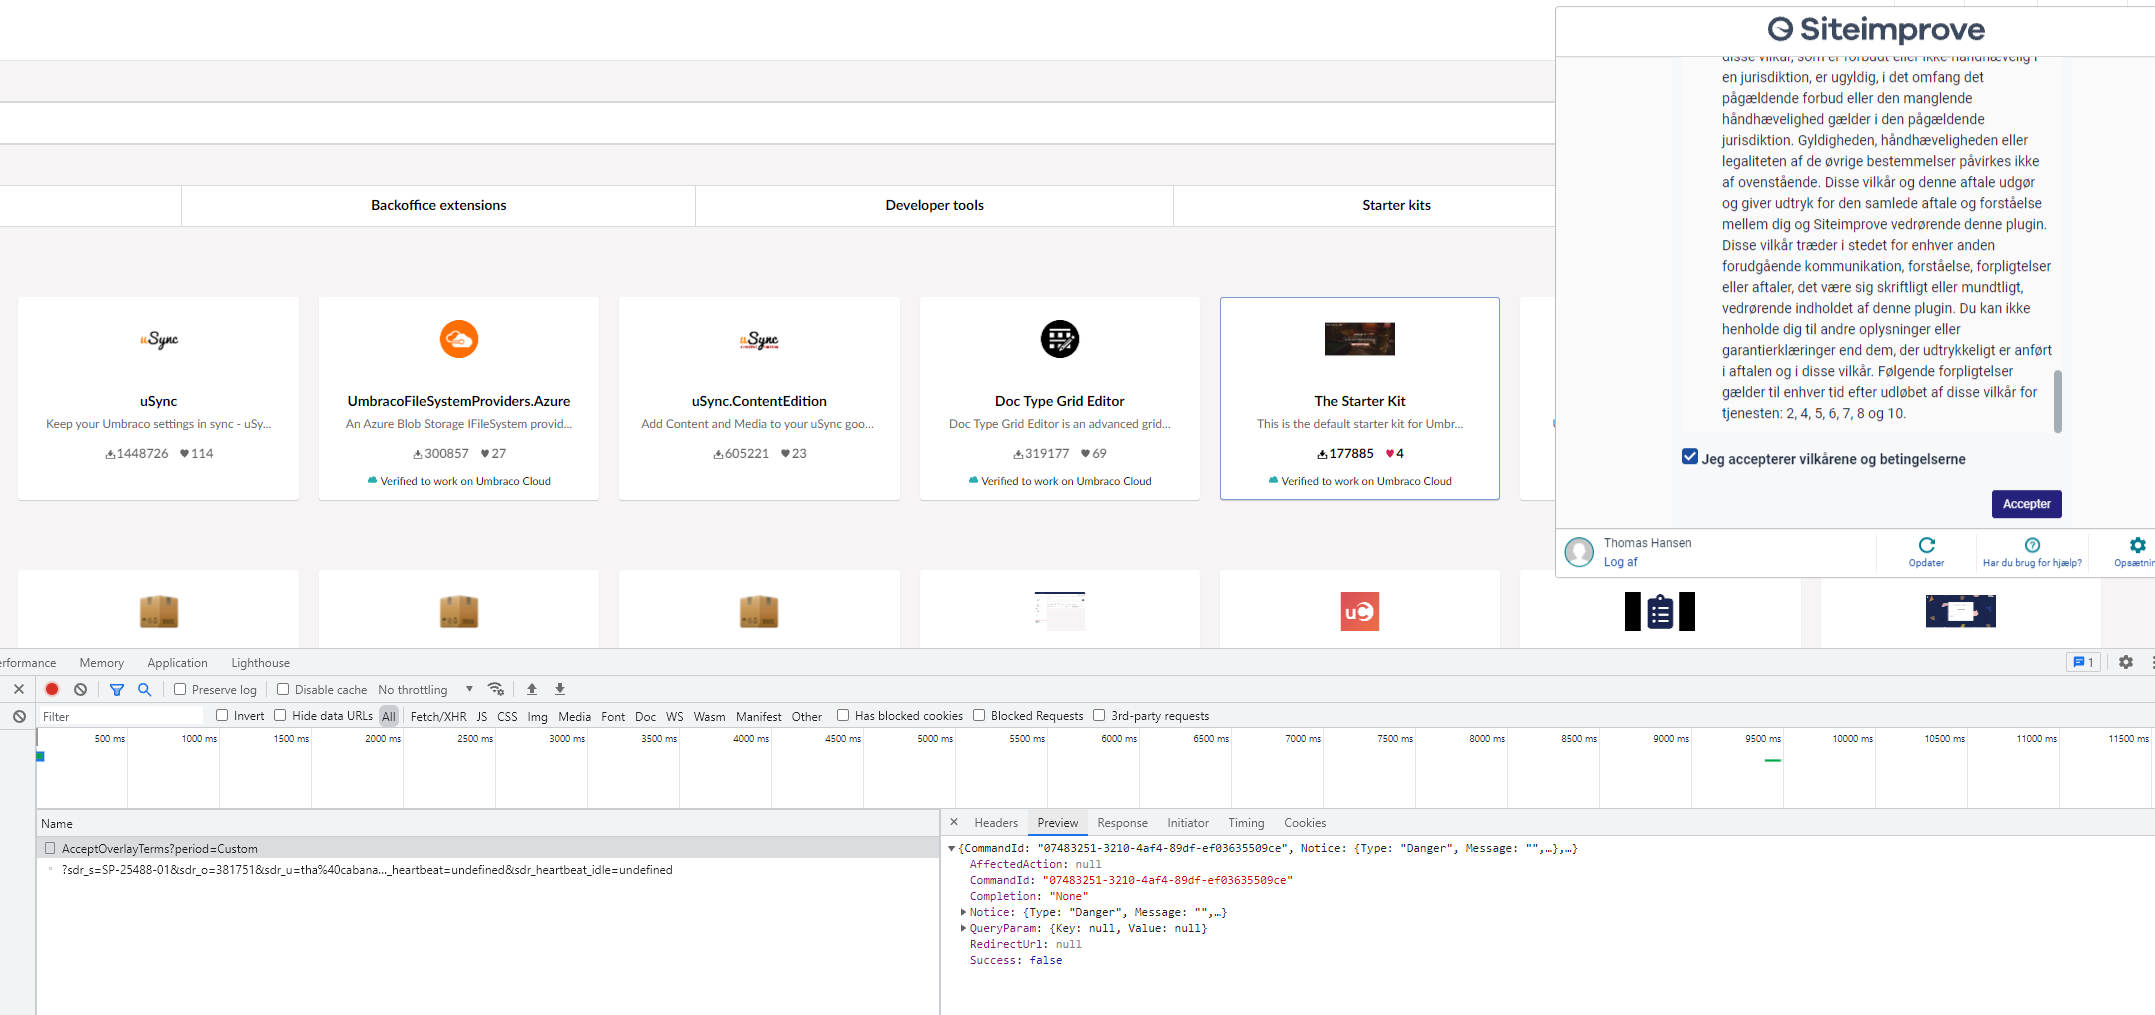Screen dimensions: 2155x1015
Task: Open the network conditions Wi-Fi icon
Action: (x=495, y=689)
